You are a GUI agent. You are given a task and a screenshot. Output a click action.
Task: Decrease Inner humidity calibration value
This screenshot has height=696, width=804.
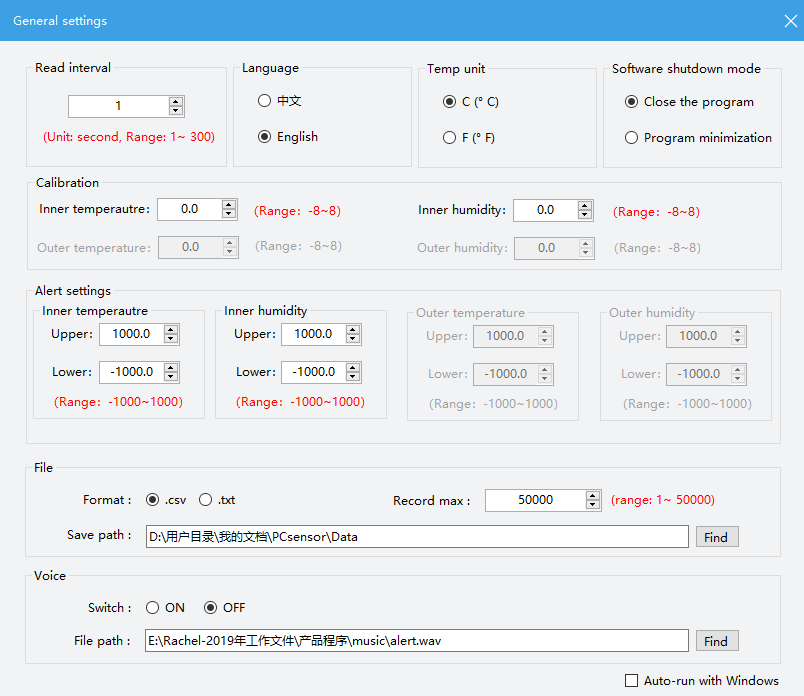click(585, 215)
